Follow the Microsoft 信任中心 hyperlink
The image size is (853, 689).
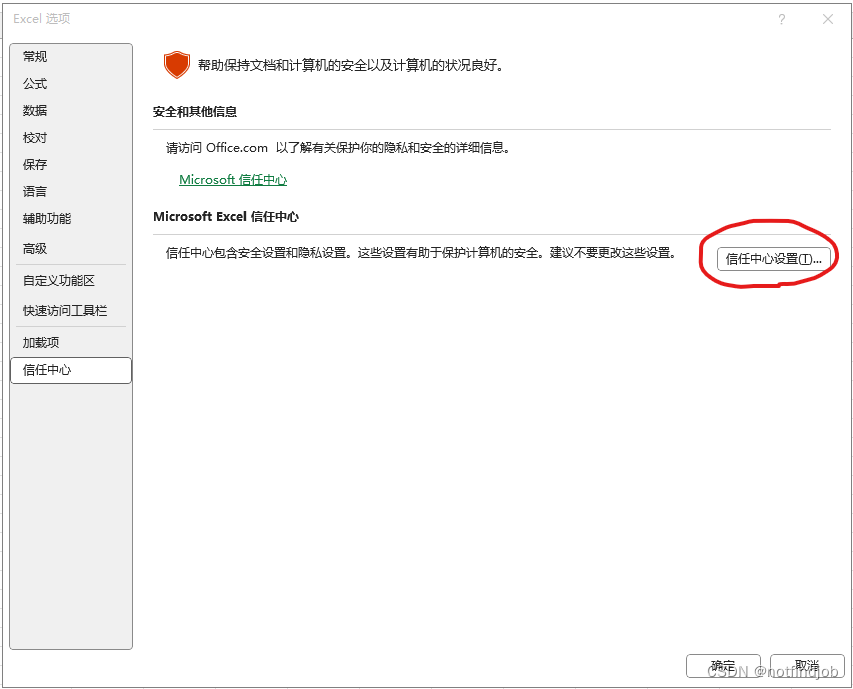pyautogui.click(x=233, y=179)
